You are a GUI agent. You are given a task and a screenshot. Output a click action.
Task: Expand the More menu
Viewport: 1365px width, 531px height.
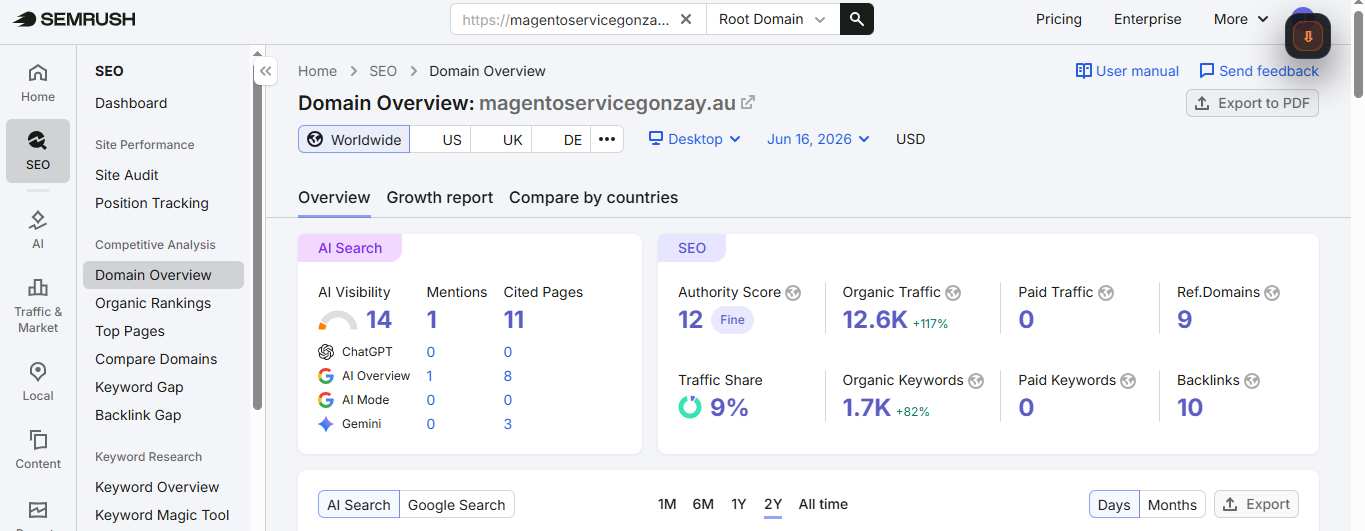[1241, 19]
